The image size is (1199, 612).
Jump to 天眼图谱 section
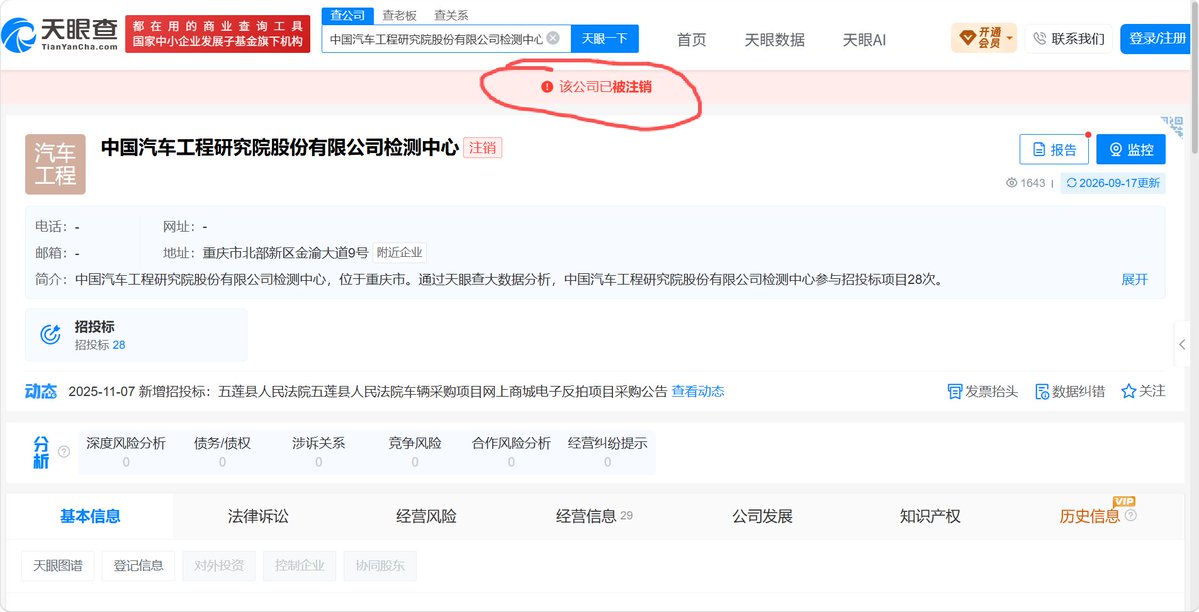click(58, 566)
